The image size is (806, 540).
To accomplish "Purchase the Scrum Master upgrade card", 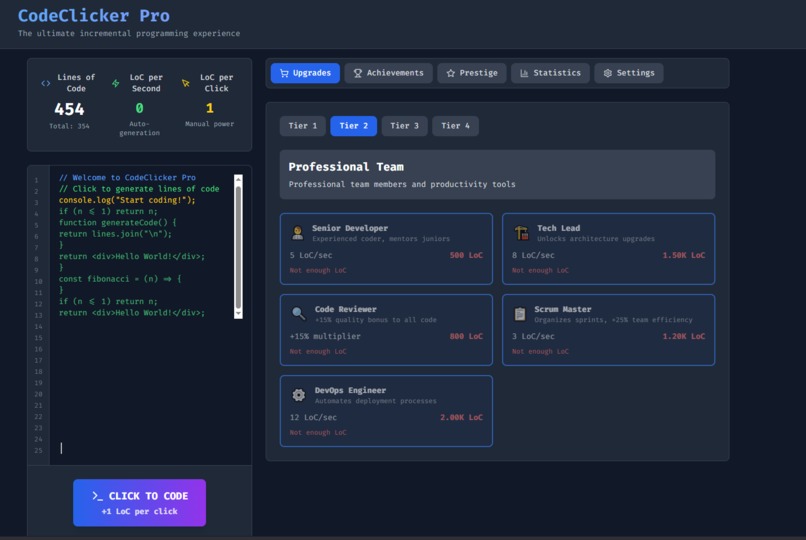I will tap(608, 330).
